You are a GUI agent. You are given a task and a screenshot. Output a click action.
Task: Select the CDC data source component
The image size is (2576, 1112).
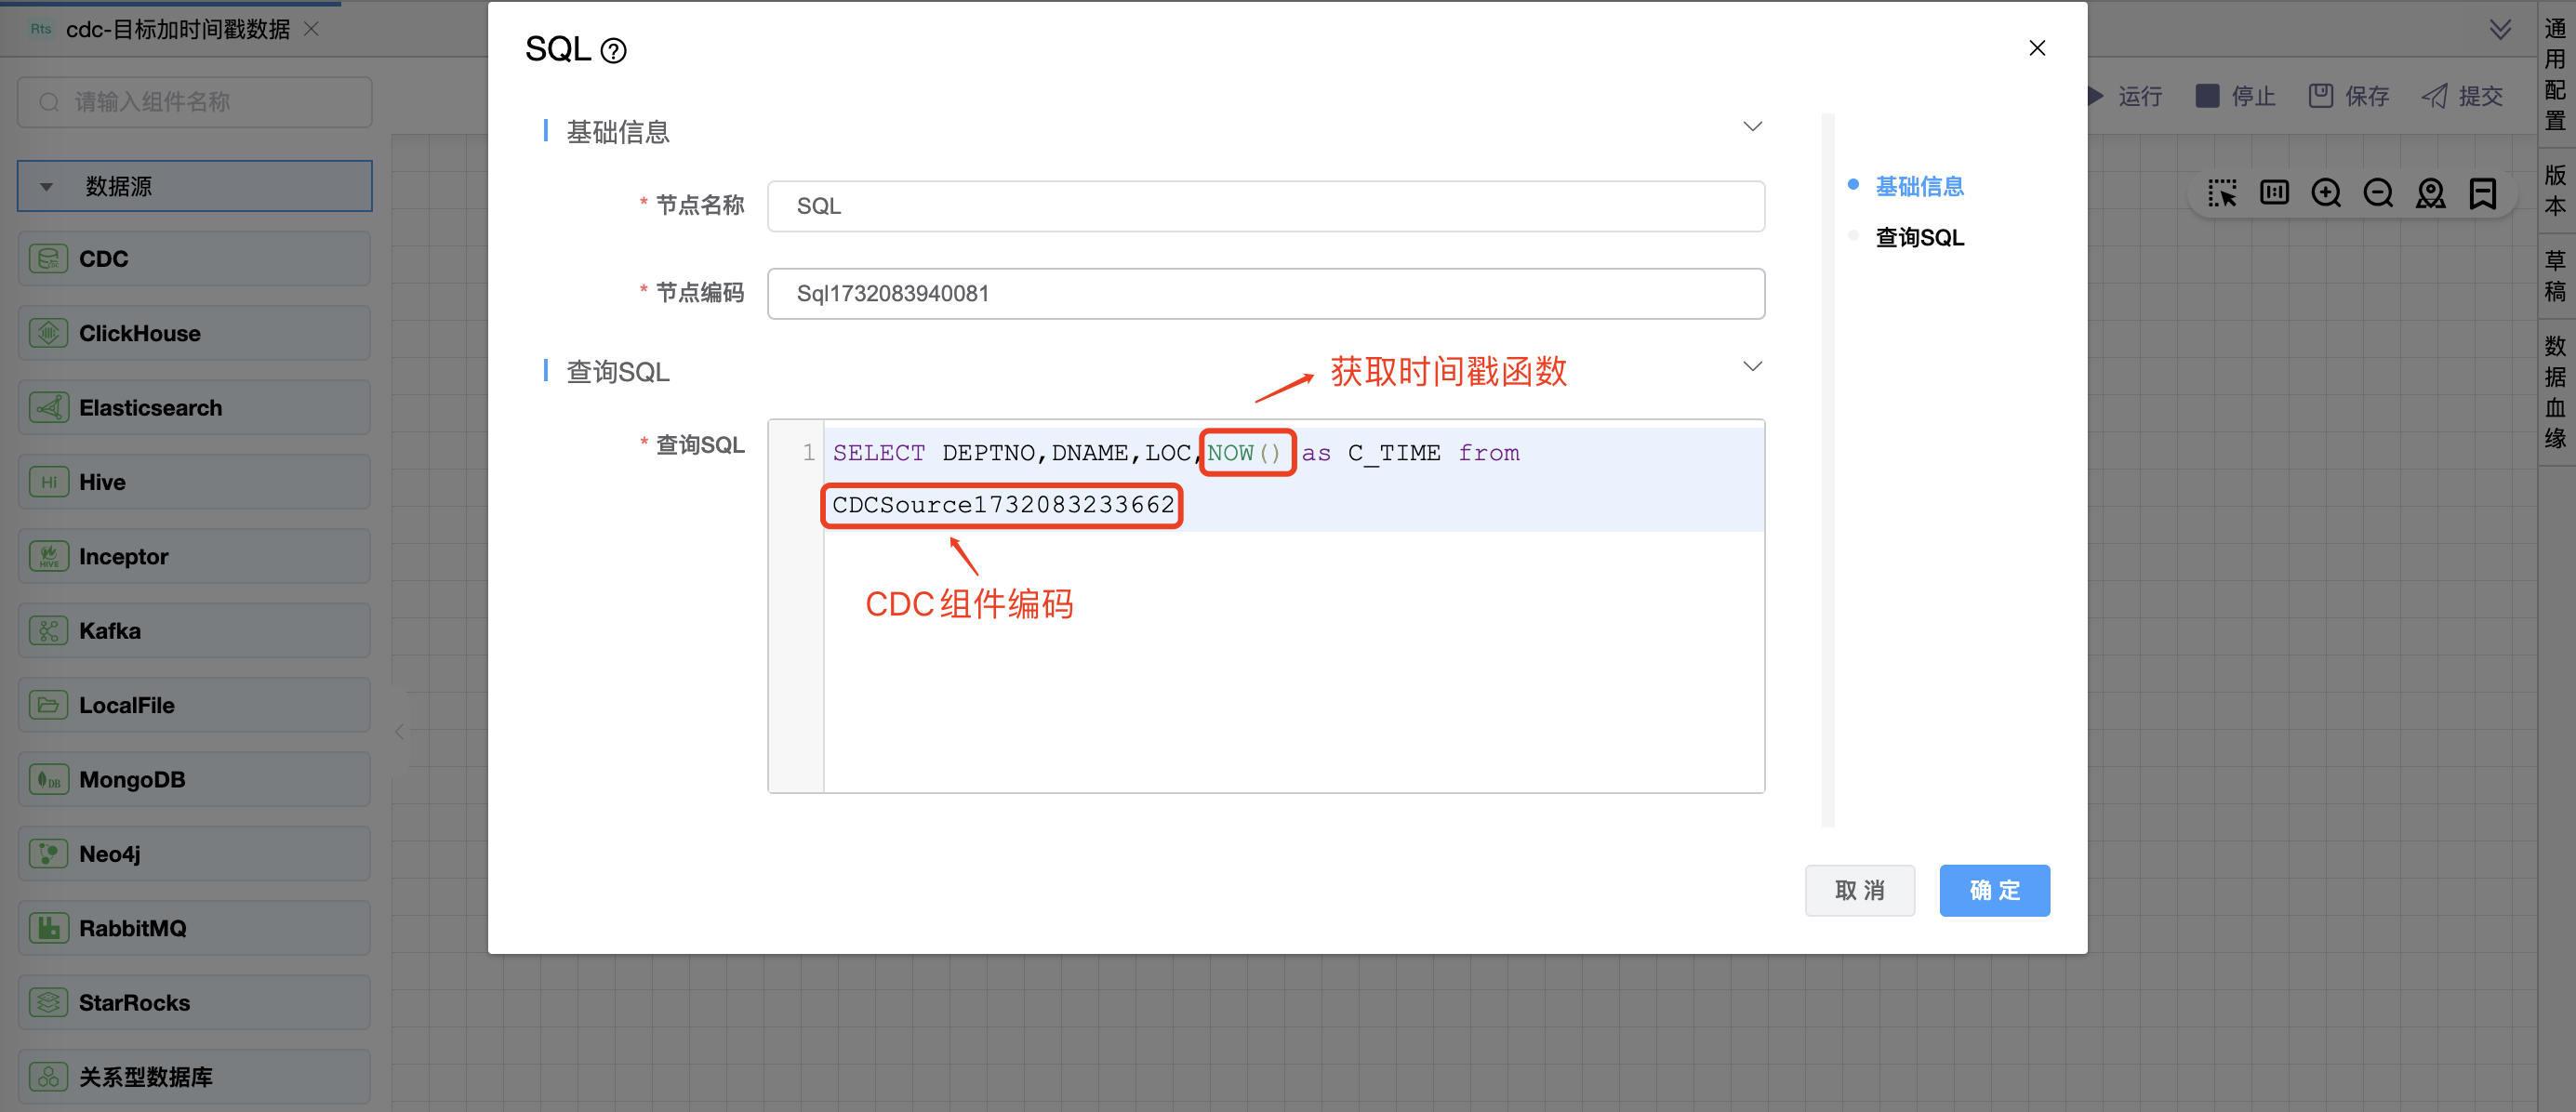coord(194,259)
